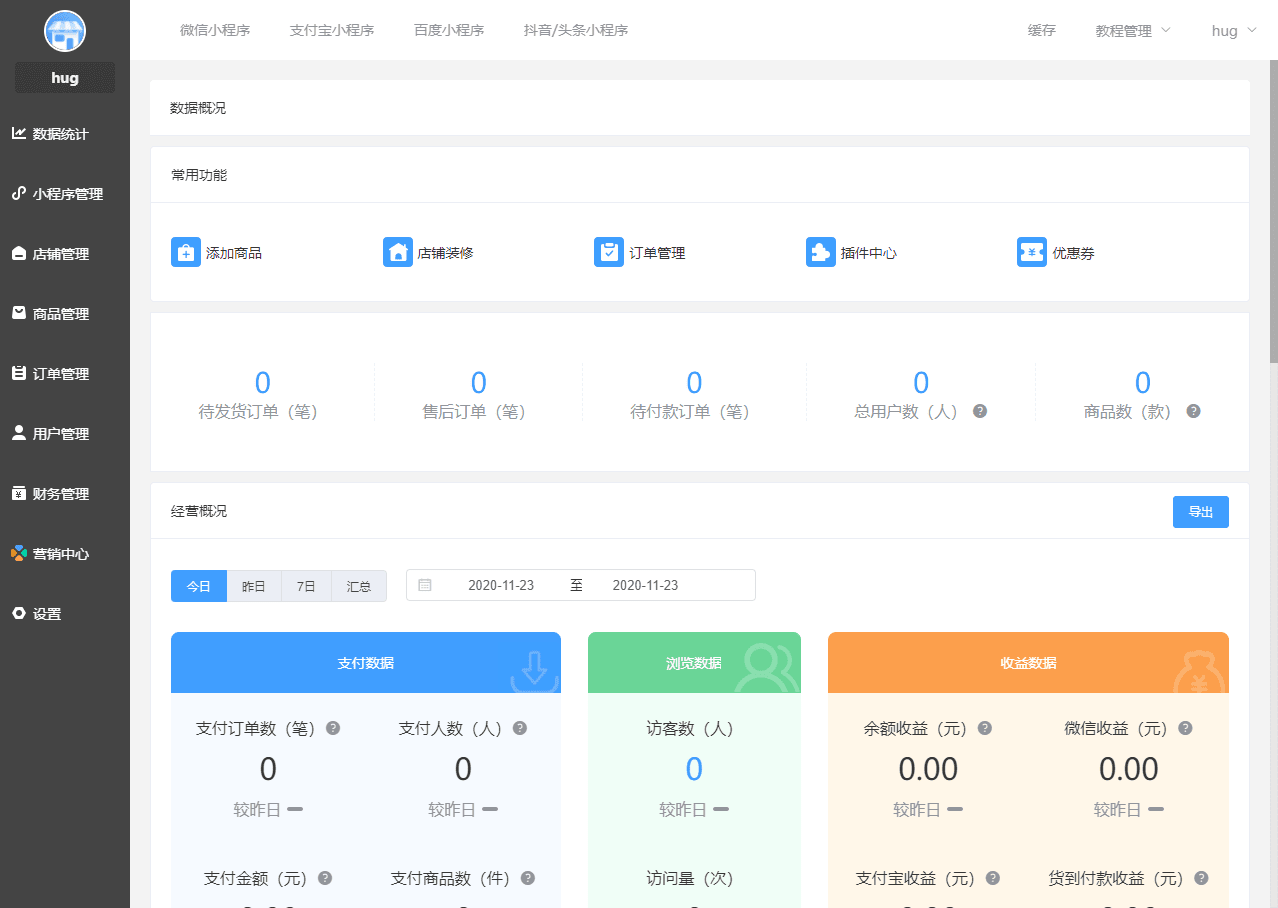Click the help icon beside 支付宝收益
This screenshot has width=1278, height=908.
(x=993, y=878)
